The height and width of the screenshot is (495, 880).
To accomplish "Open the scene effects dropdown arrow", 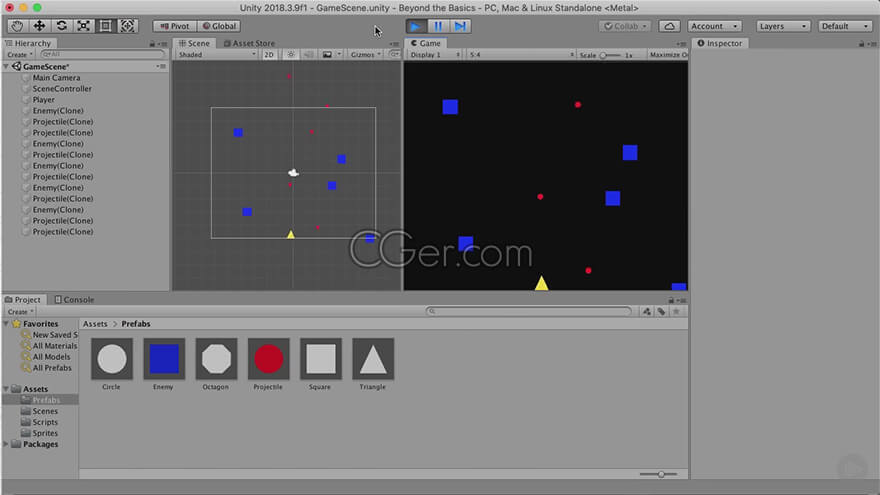I will tap(339, 54).
